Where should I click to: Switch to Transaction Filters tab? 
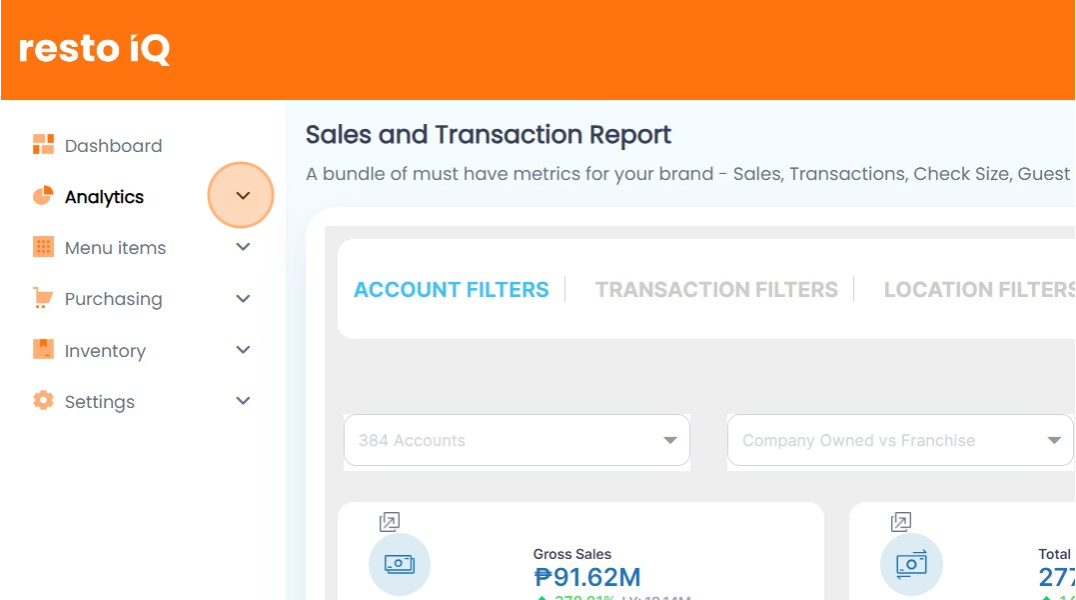tap(716, 290)
